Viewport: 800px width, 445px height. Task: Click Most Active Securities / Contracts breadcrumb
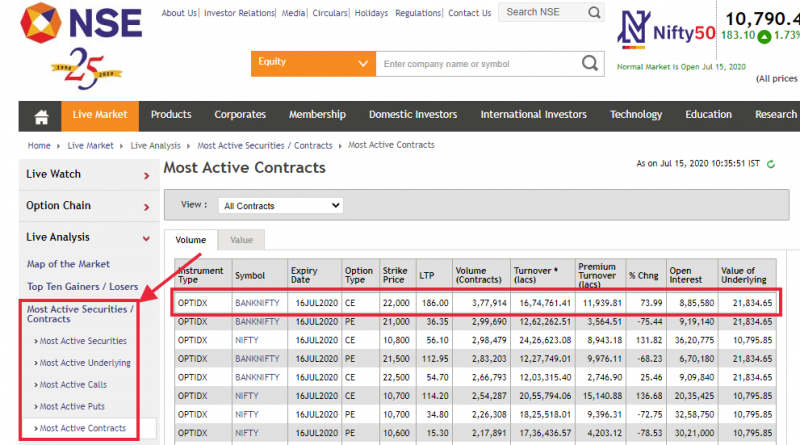[265, 145]
